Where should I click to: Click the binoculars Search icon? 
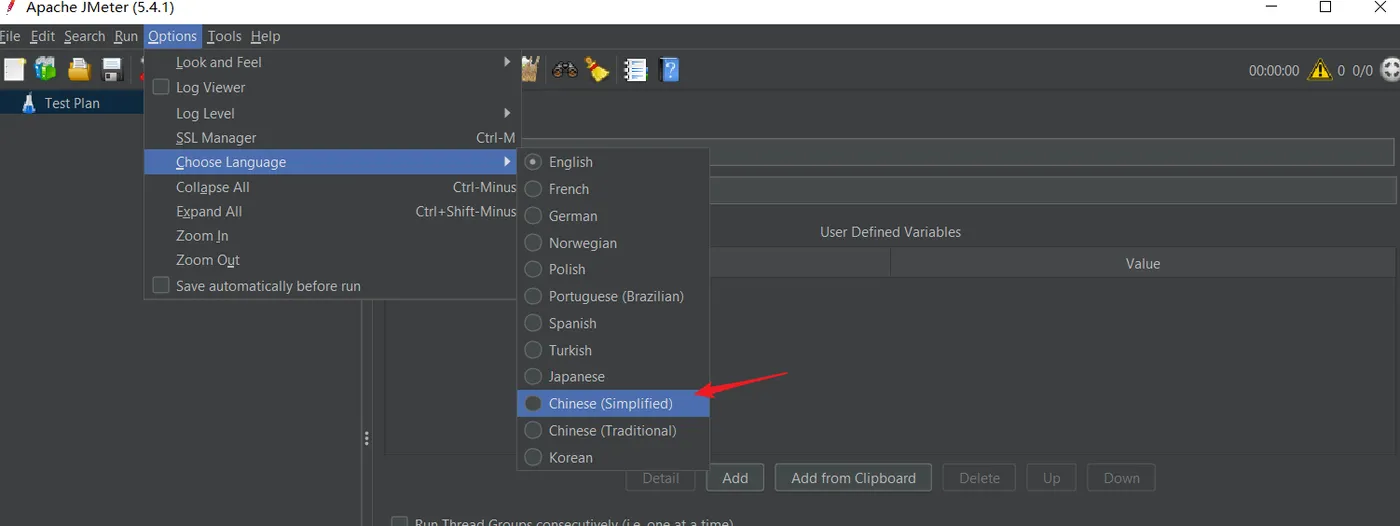tap(565, 70)
